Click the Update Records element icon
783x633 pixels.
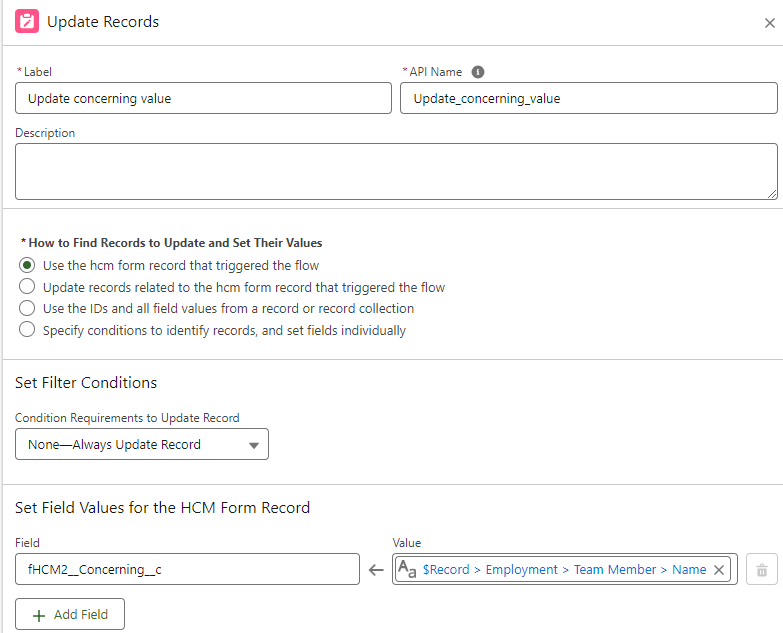point(27,21)
